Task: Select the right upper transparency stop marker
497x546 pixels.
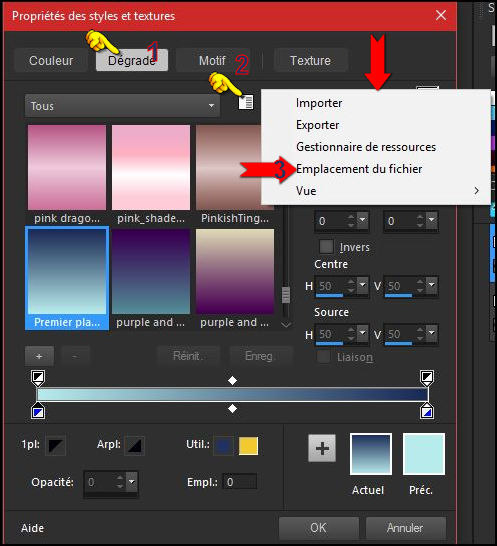Action: click(x=427, y=377)
